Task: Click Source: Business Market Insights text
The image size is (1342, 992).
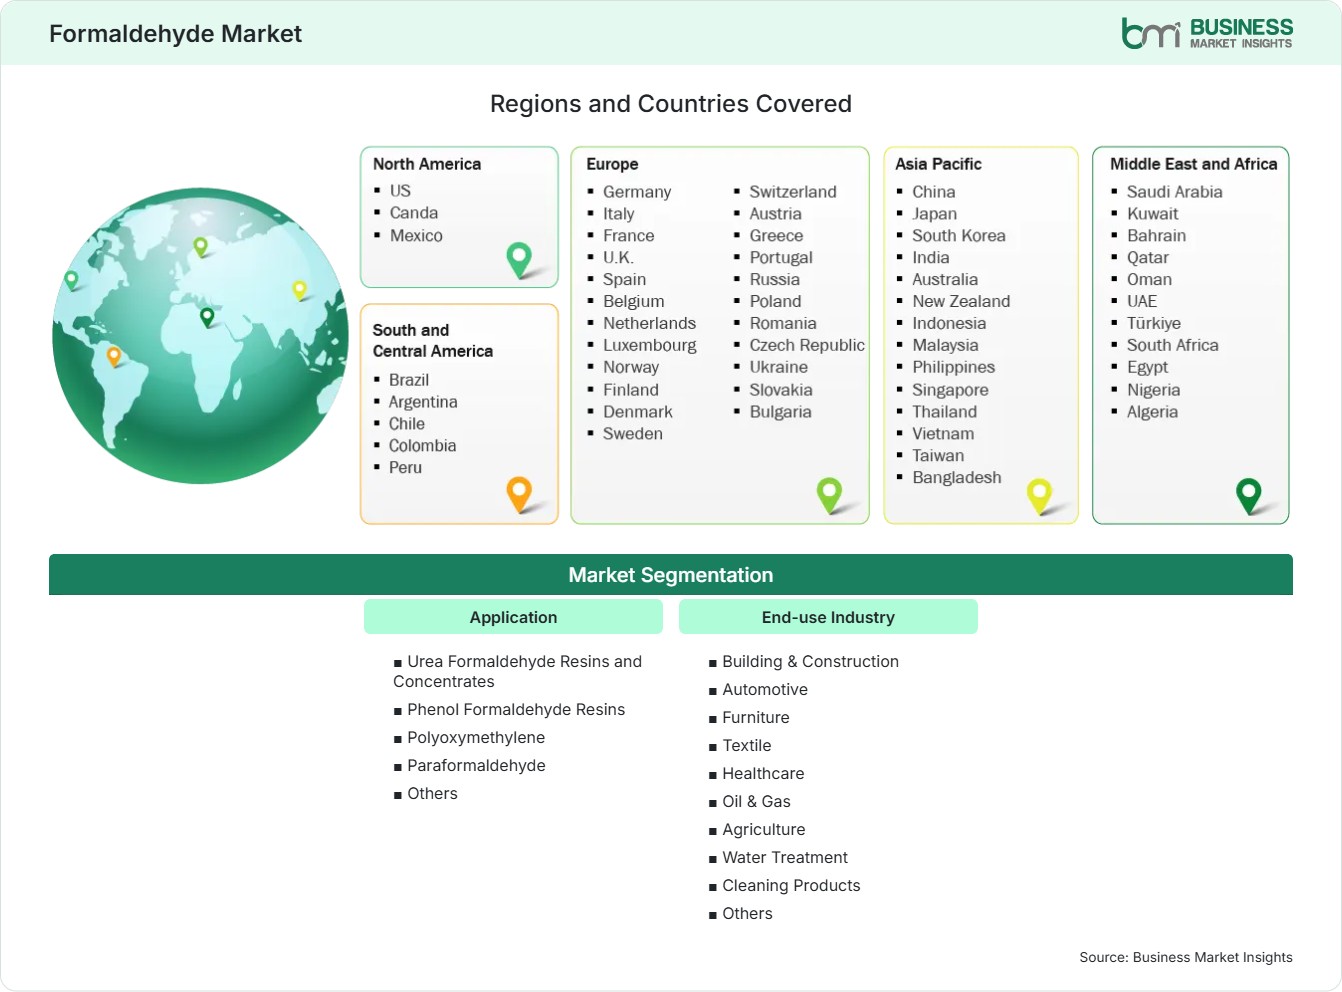Action: pos(1186,957)
